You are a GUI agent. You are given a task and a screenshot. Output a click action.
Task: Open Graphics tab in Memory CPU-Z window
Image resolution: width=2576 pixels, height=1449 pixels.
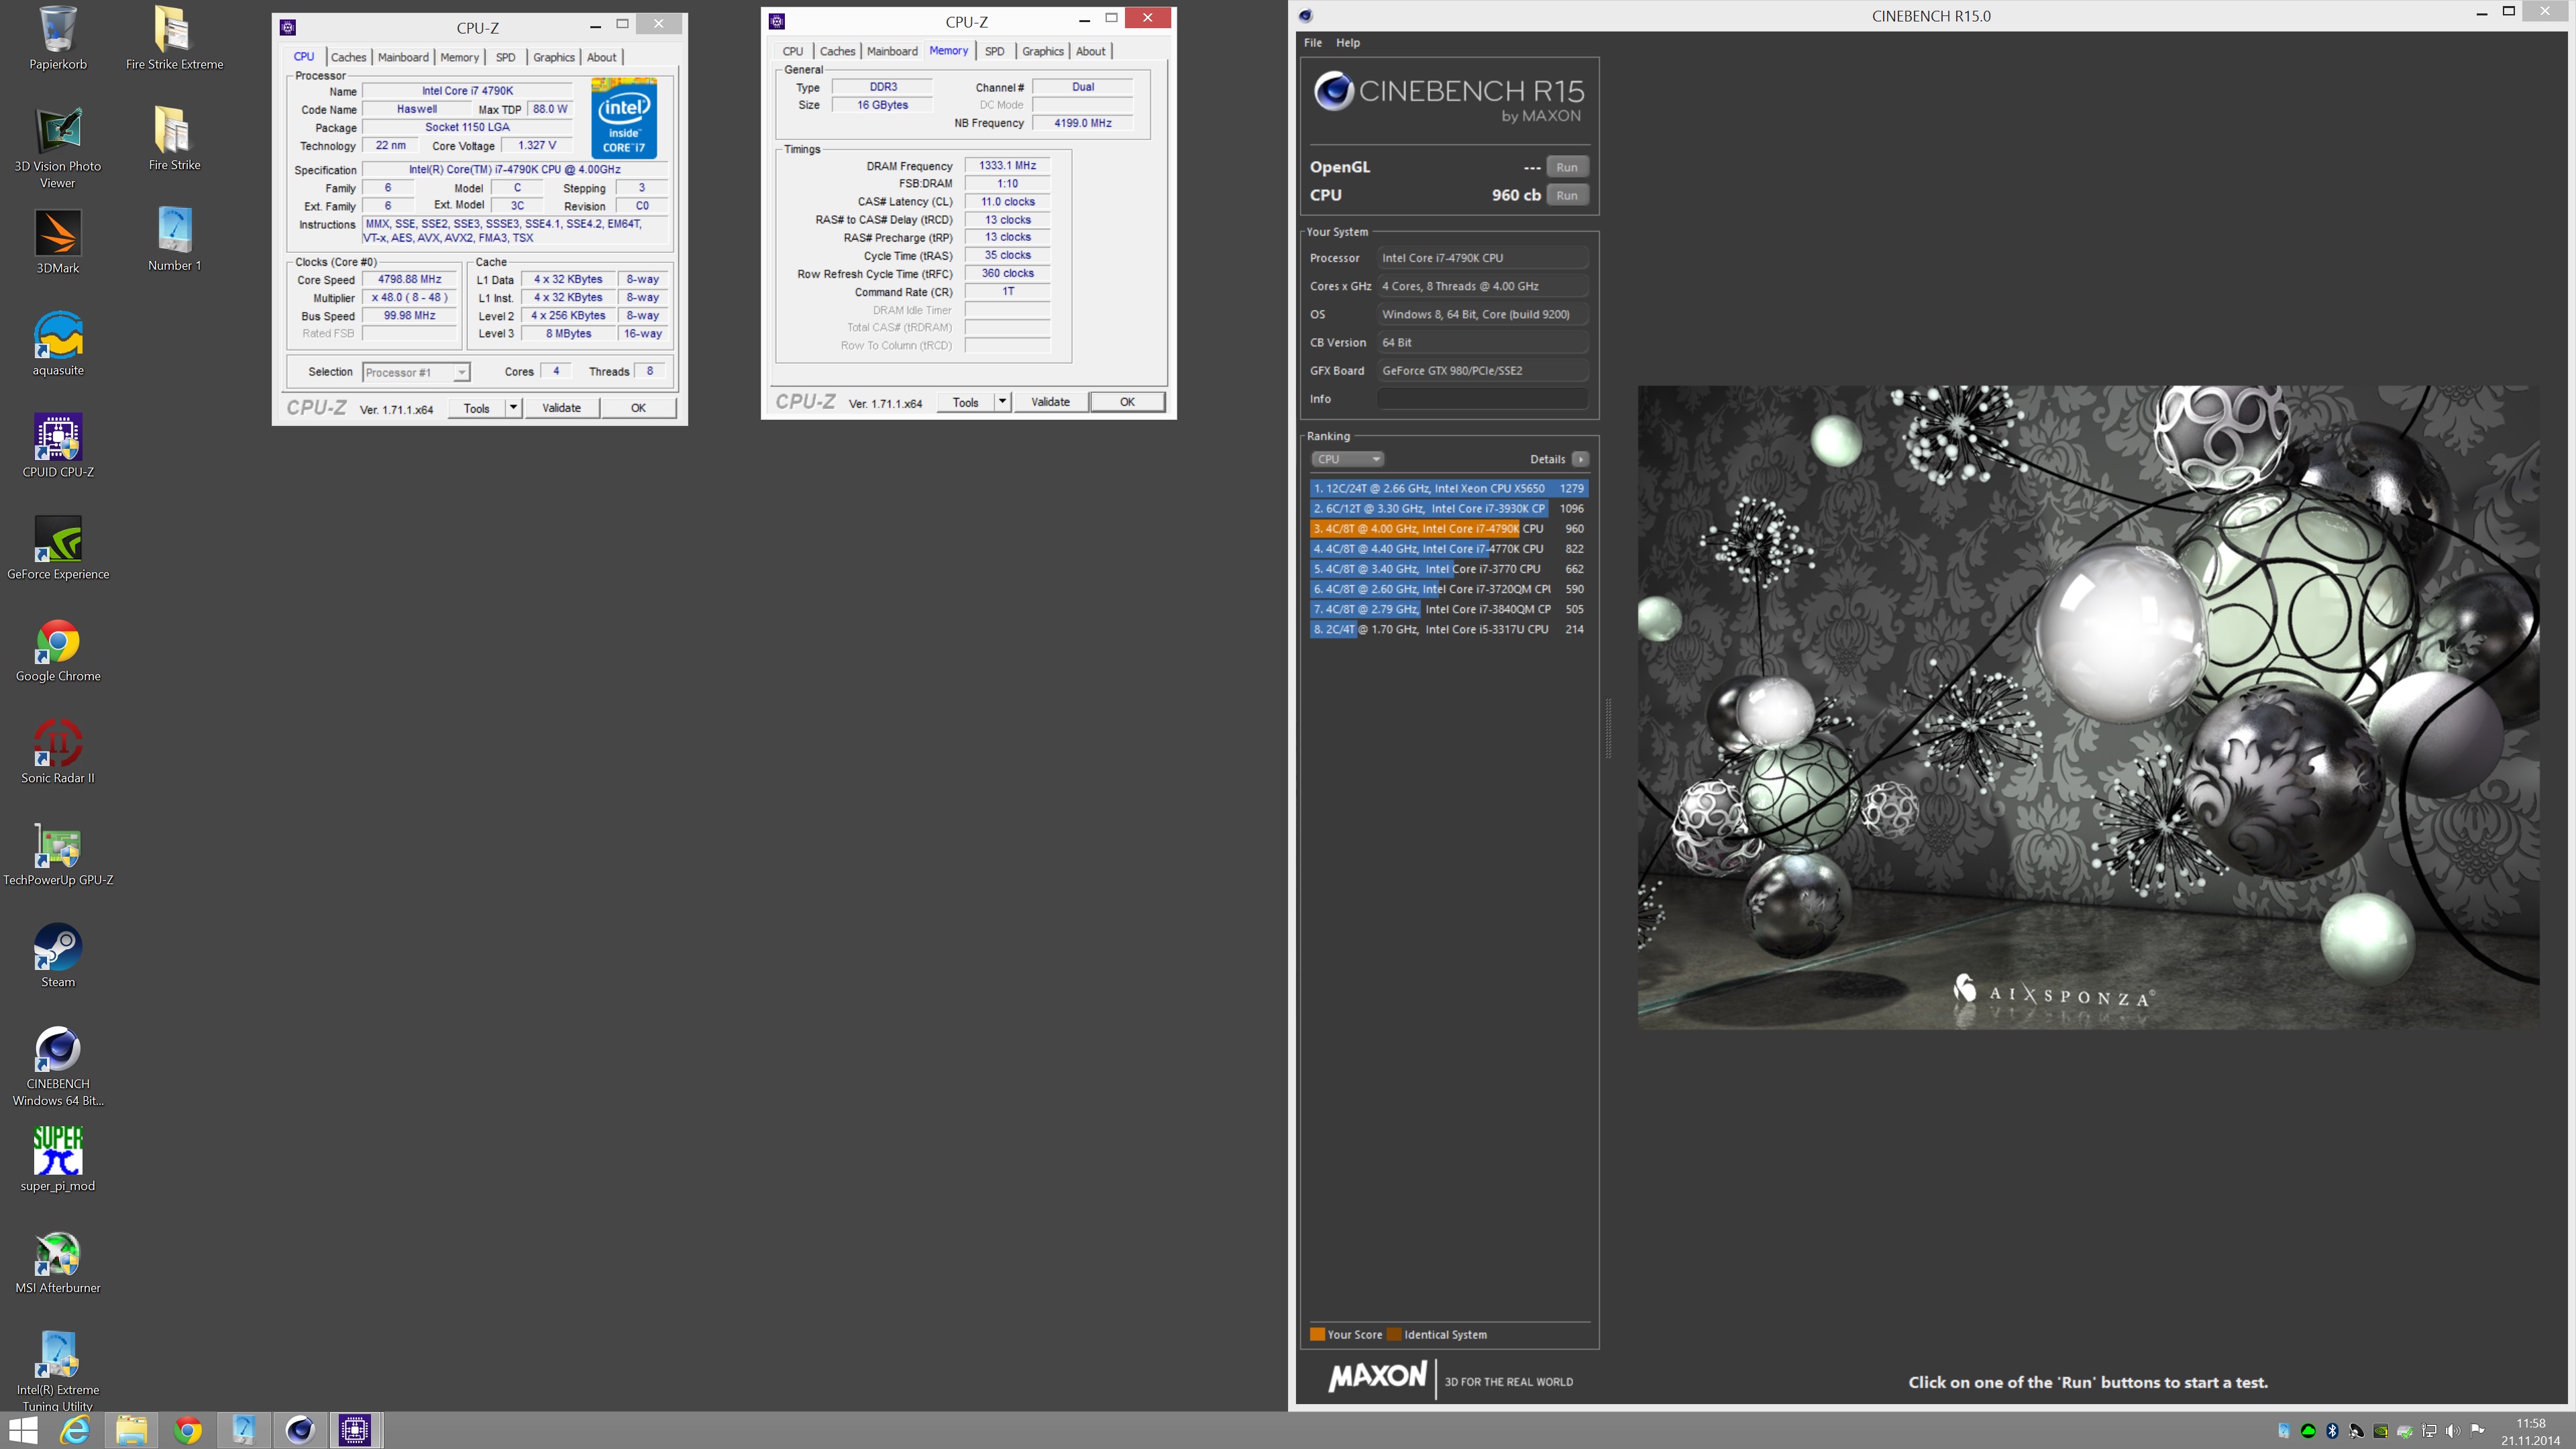point(1042,51)
